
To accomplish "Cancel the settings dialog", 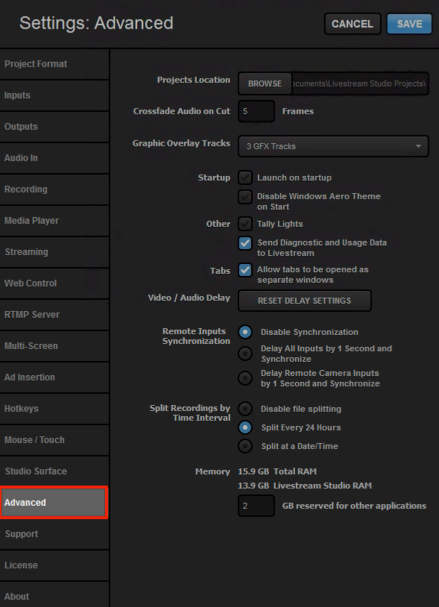I will pos(352,24).
